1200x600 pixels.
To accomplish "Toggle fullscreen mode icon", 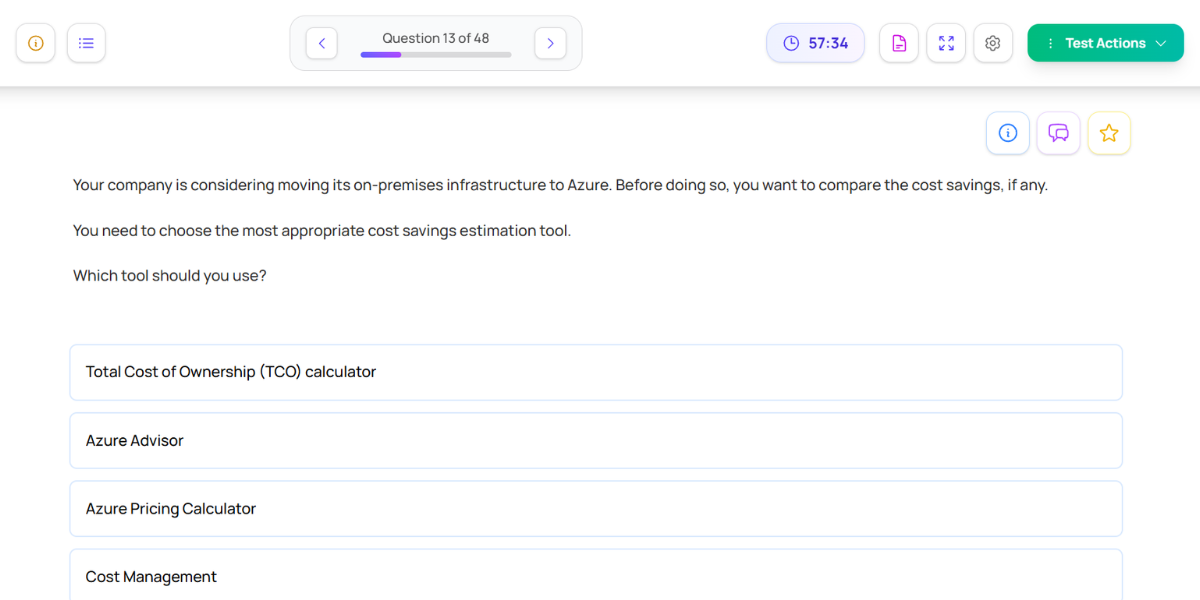I will click(946, 43).
